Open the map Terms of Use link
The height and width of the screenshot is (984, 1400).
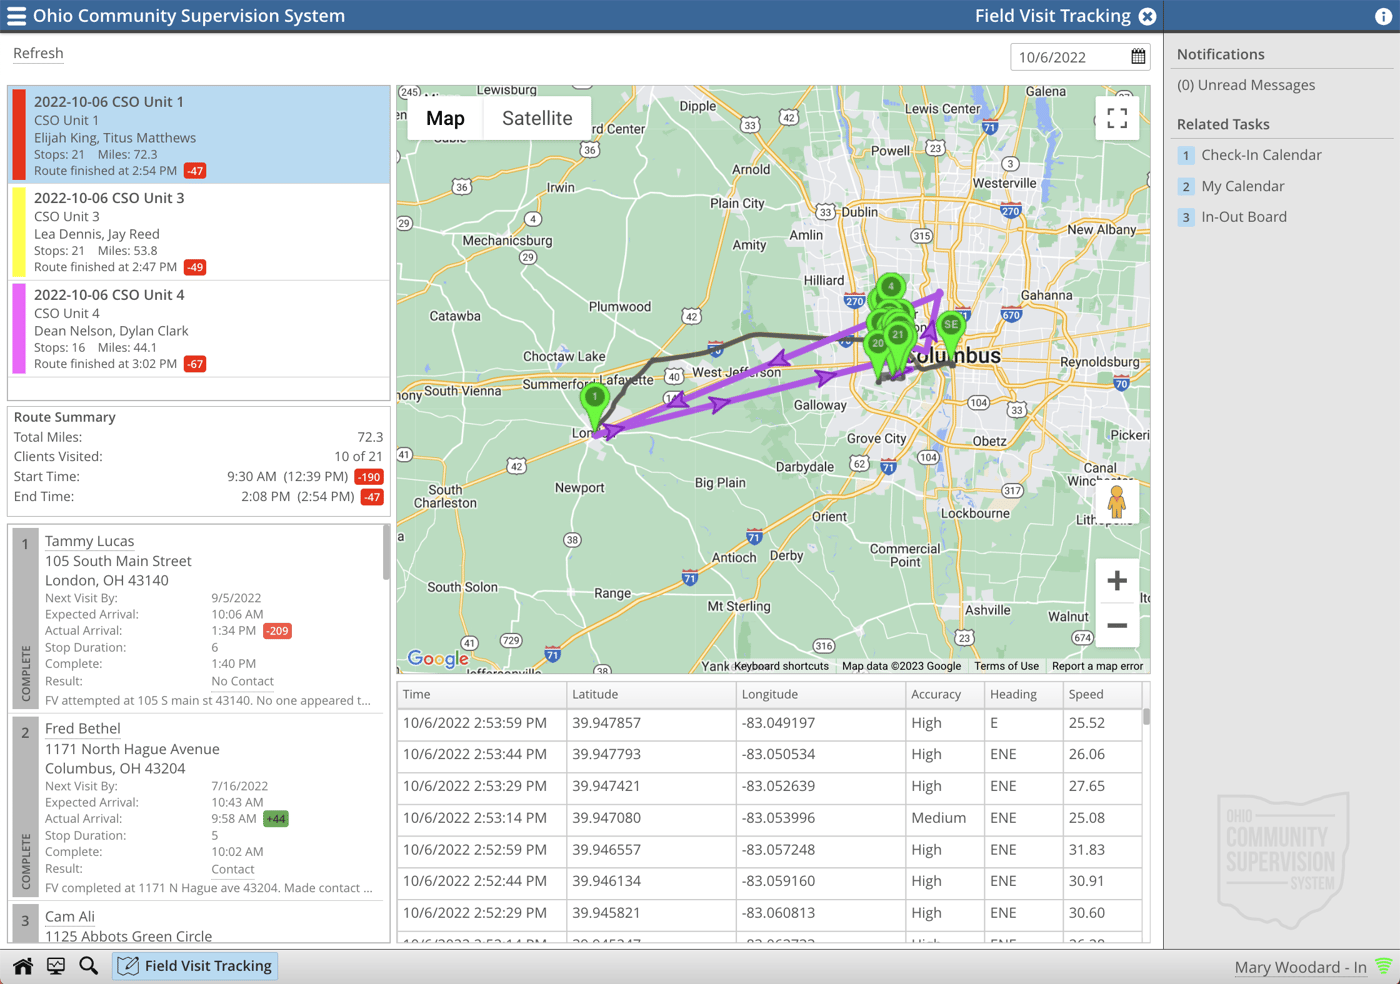pyautogui.click(x=1006, y=666)
